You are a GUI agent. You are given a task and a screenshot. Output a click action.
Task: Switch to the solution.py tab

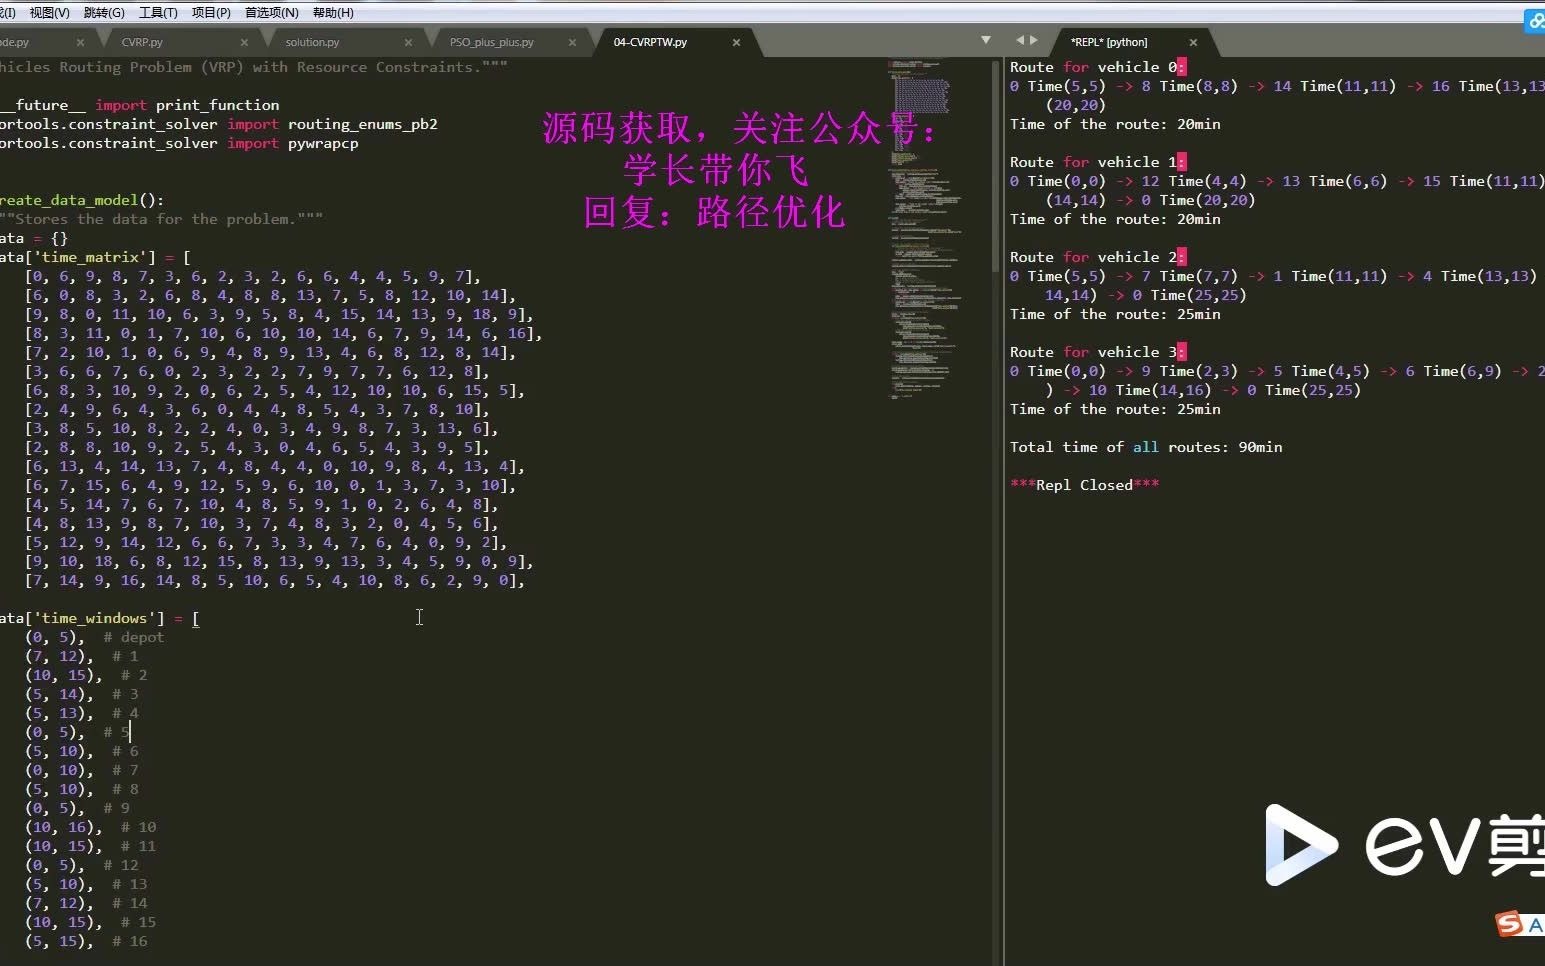pyautogui.click(x=312, y=42)
